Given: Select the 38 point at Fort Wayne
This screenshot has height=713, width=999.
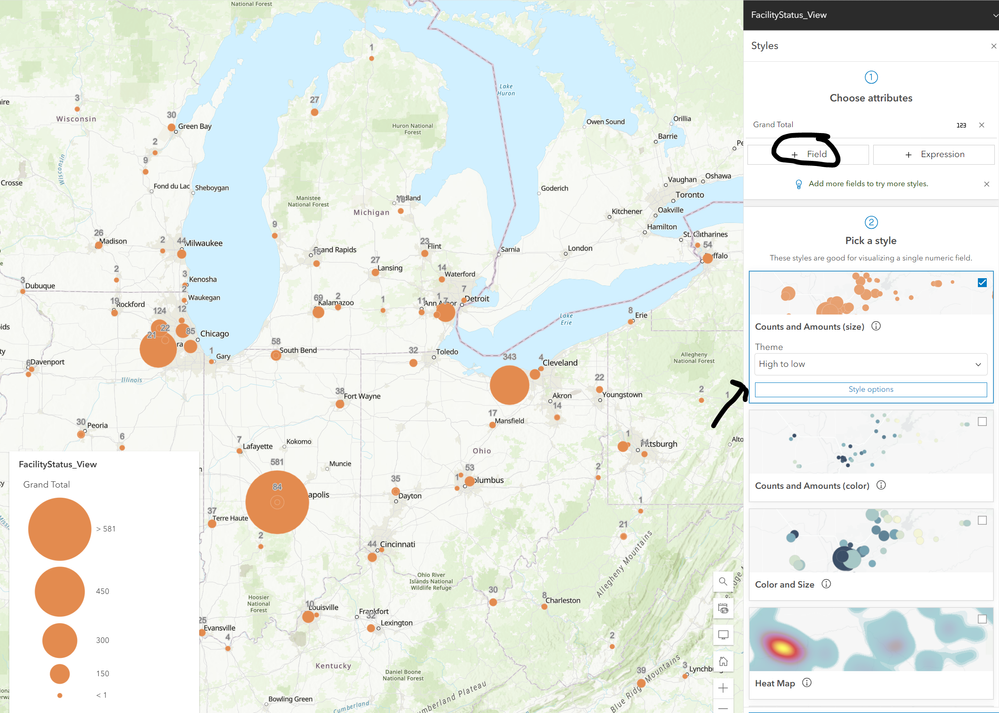Looking at the screenshot, I should coord(340,403).
